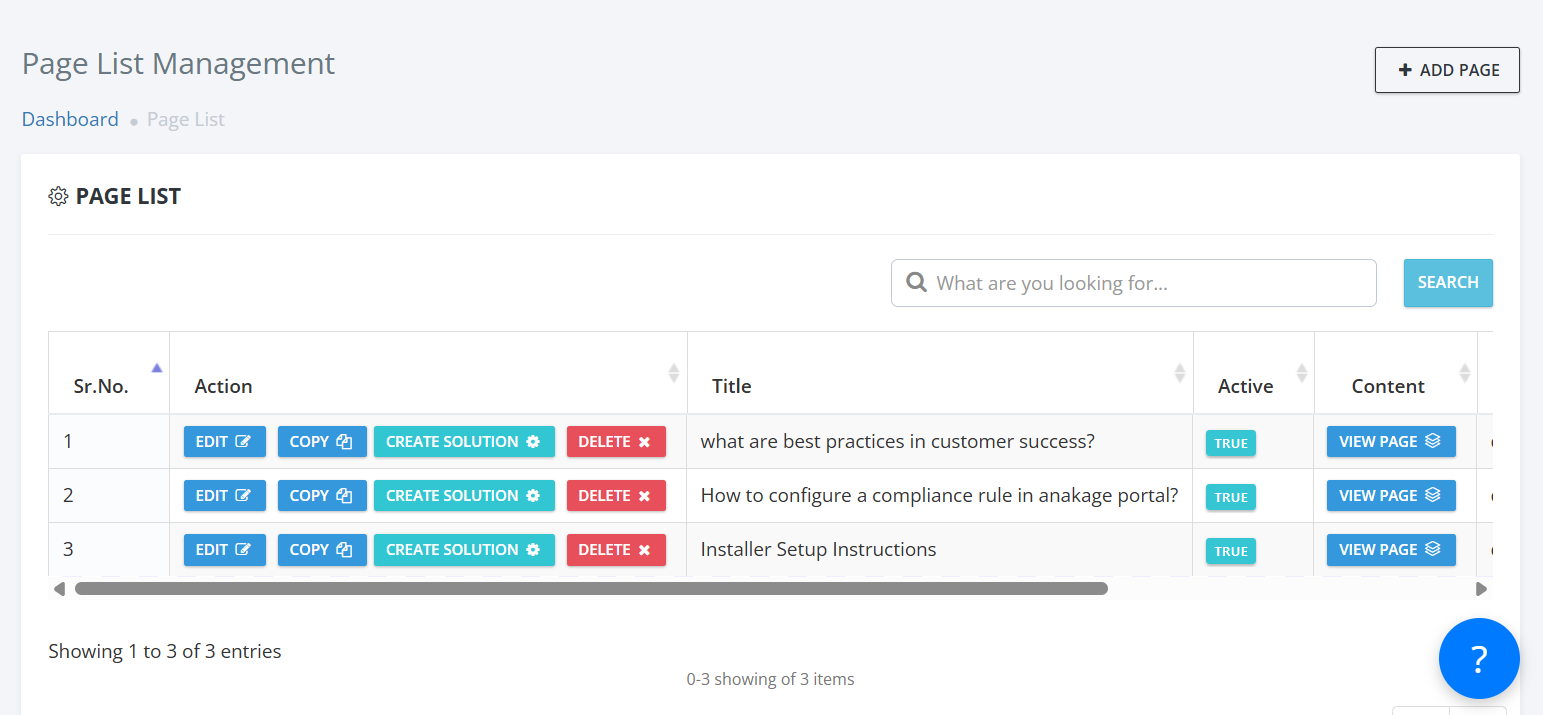Delete the customer success page in row 1
Image resolution: width=1543 pixels, height=715 pixels.
point(616,442)
